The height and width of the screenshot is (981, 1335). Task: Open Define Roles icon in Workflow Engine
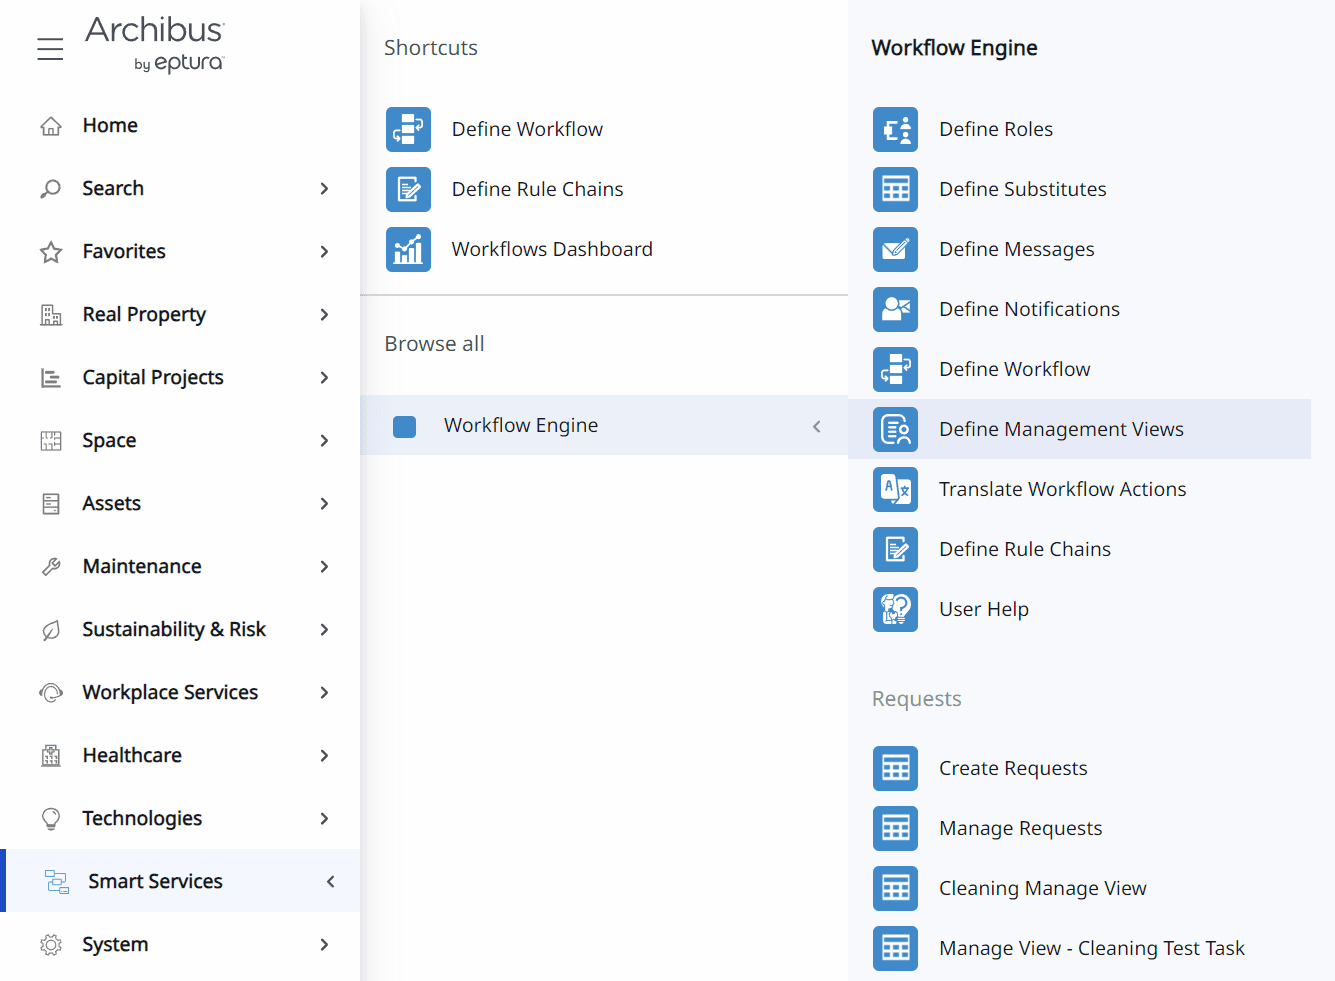pos(895,129)
